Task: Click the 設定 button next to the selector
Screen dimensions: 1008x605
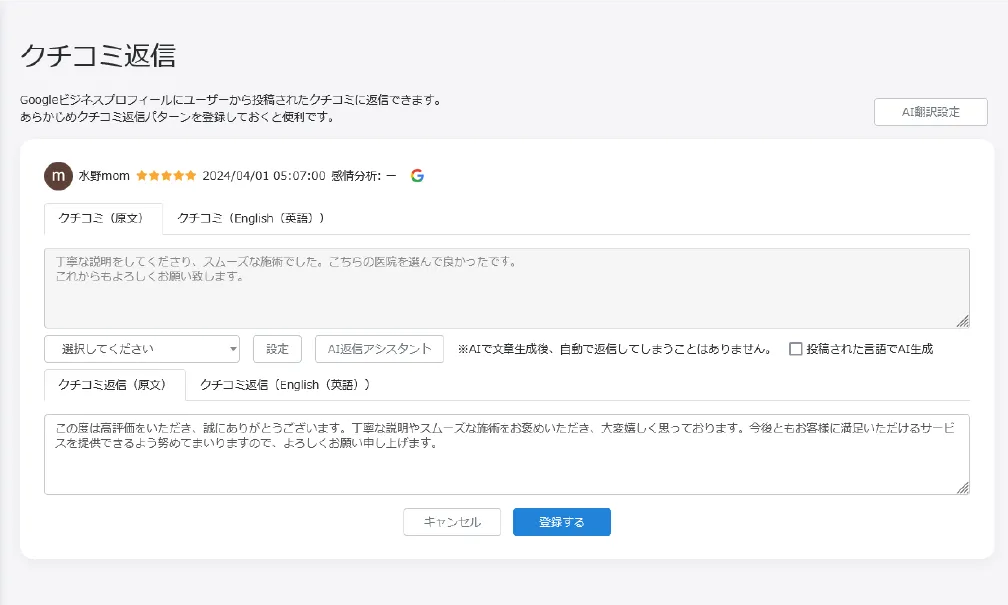Action: 277,348
